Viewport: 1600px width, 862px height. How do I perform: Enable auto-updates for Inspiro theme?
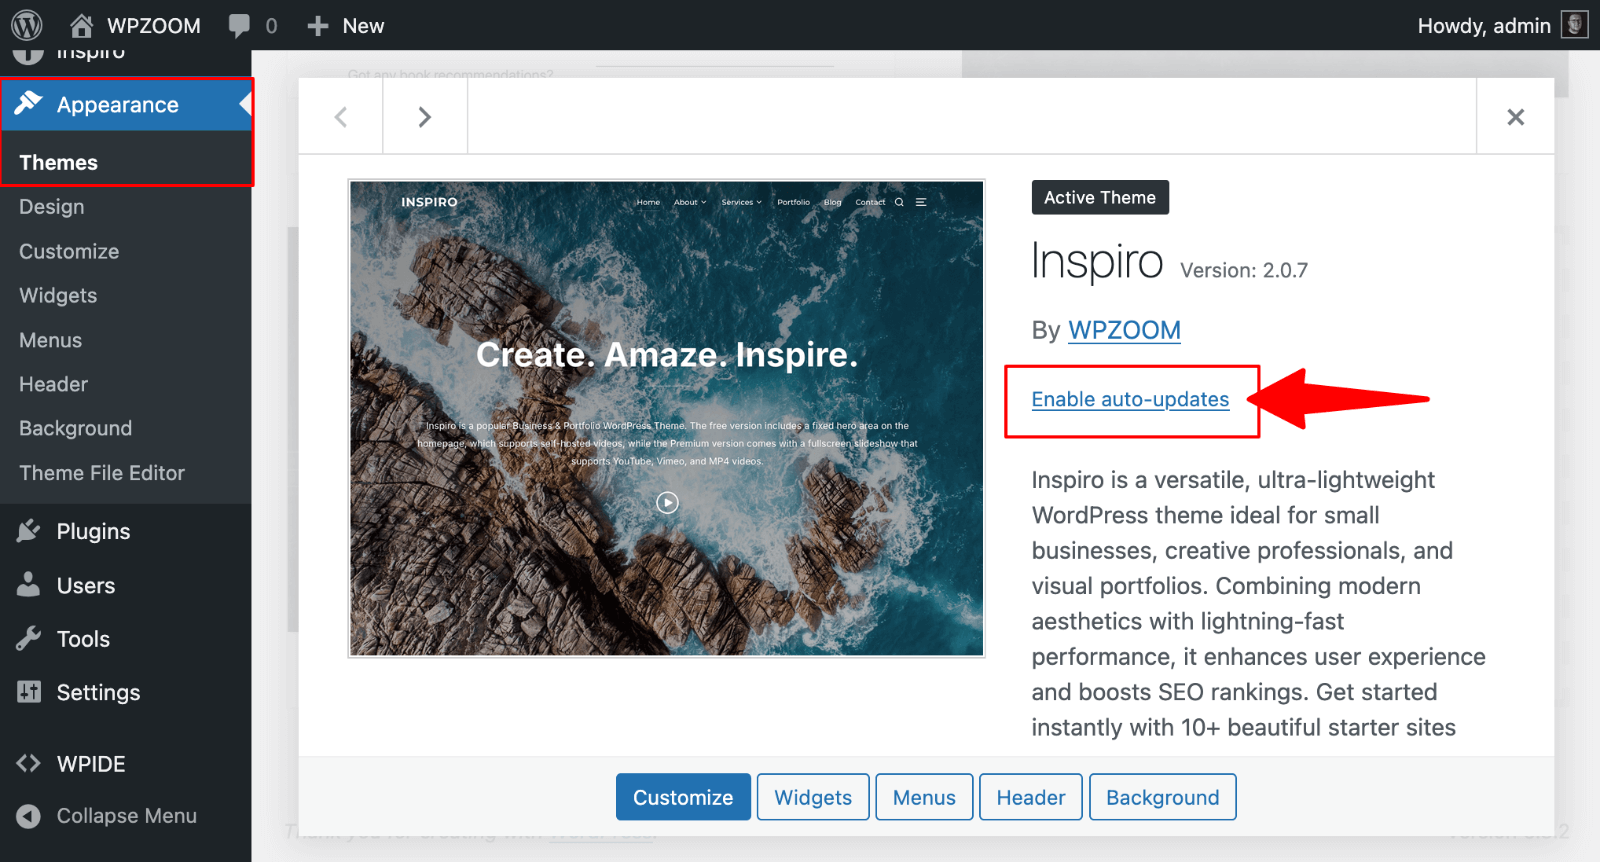pos(1130,399)
